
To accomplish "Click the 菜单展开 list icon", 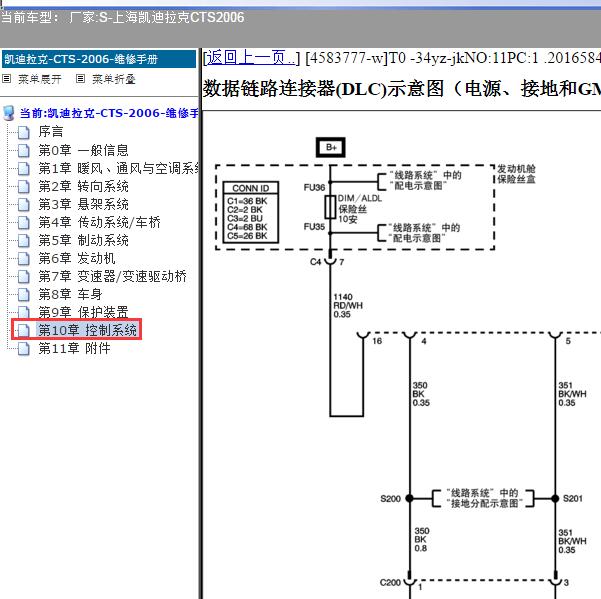I will [7, 79].
